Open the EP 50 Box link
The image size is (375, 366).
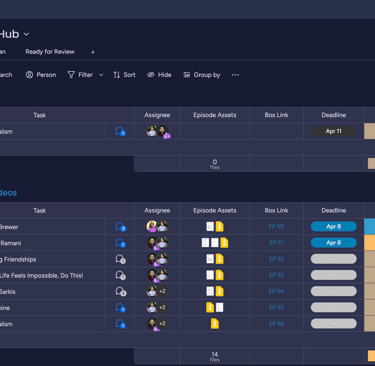(276, 227)
